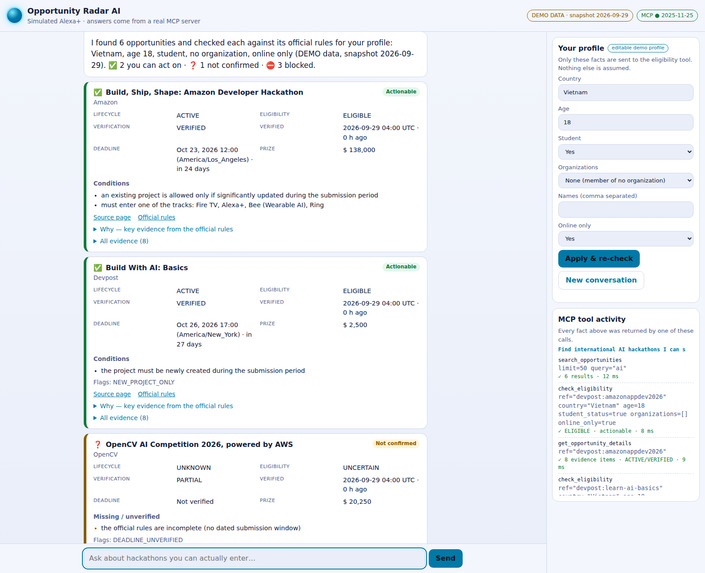
Task: Open Official rules link for Amazon Developer Hackathon
Action: [x=156, y=217]
